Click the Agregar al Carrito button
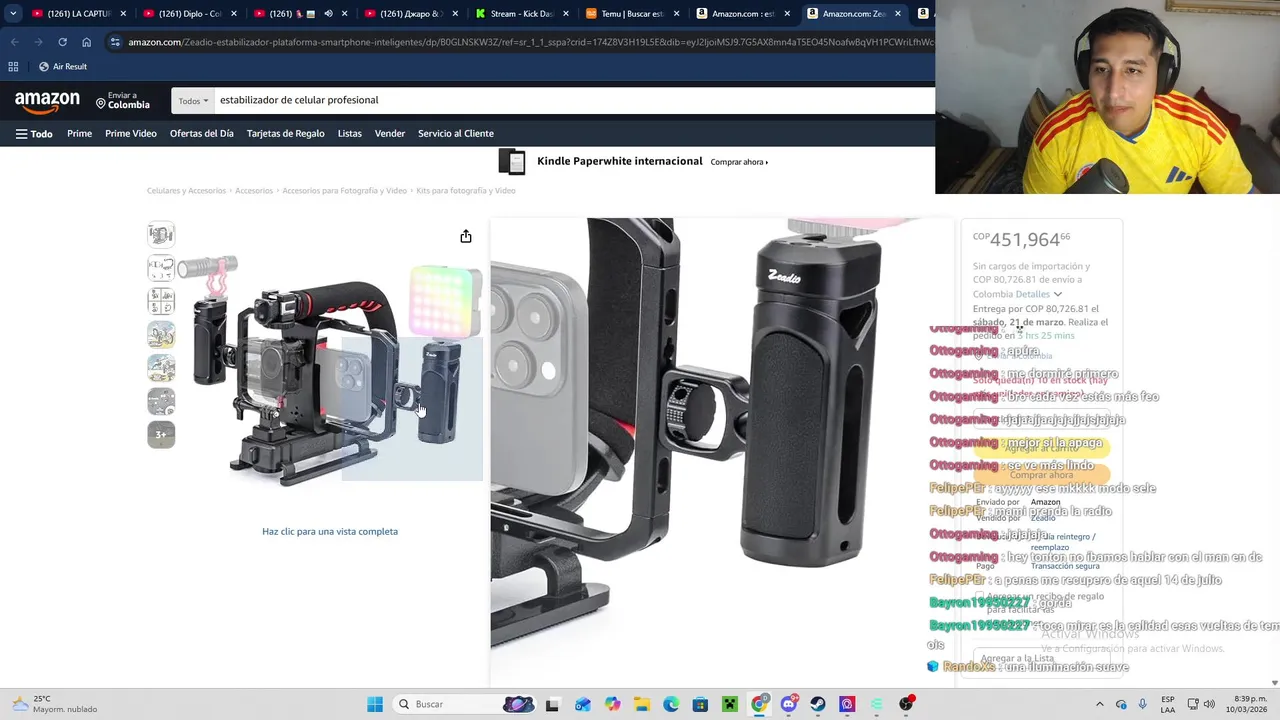Image resolution: width=1280 pixels, height=720 pixels. 1041,448
